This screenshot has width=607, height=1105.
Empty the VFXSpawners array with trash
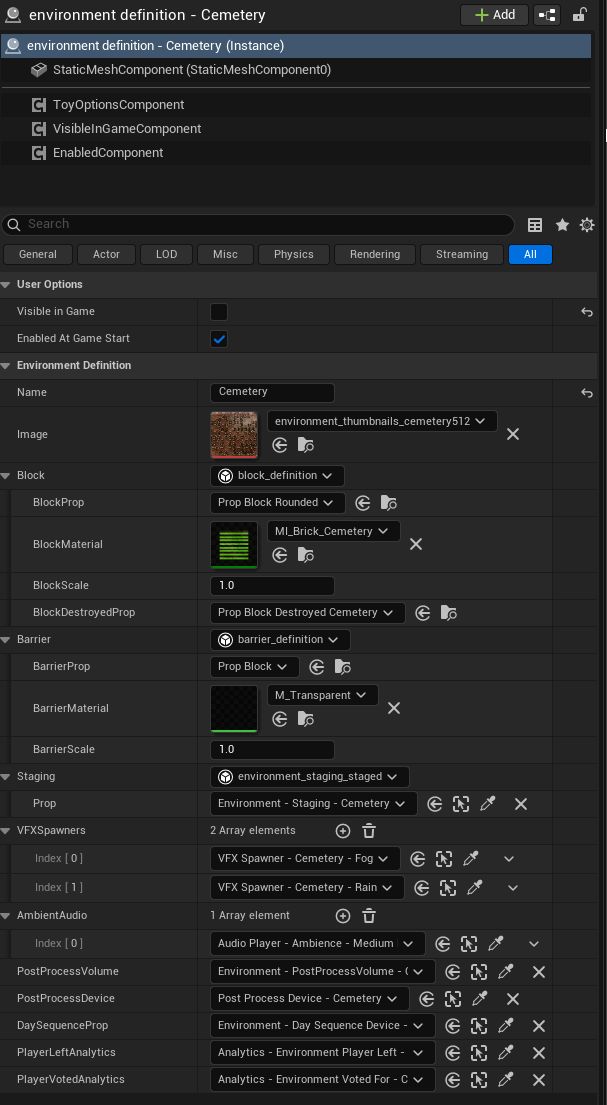tap(369, 831)
